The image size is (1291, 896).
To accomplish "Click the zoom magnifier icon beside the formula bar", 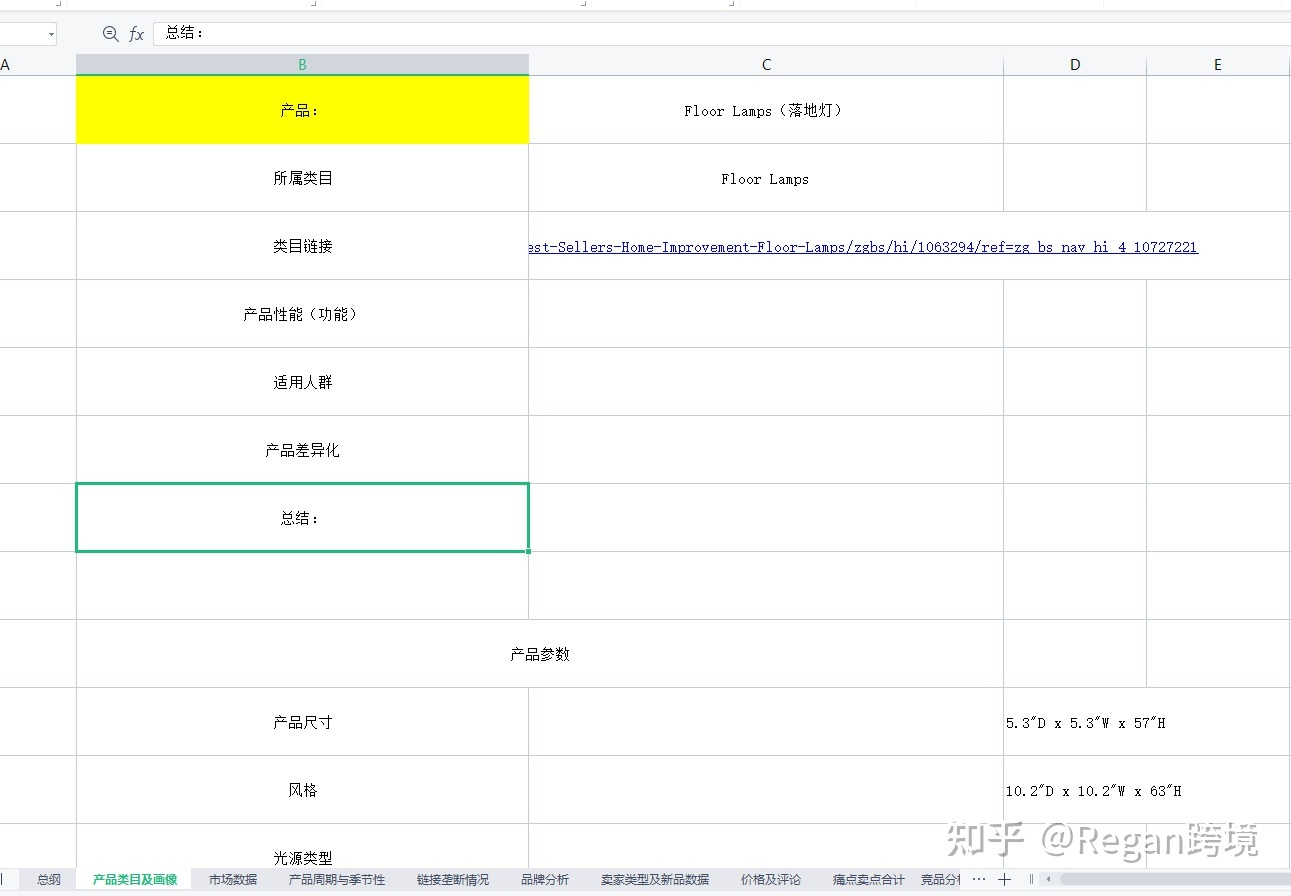I will [x=110, y=34].
